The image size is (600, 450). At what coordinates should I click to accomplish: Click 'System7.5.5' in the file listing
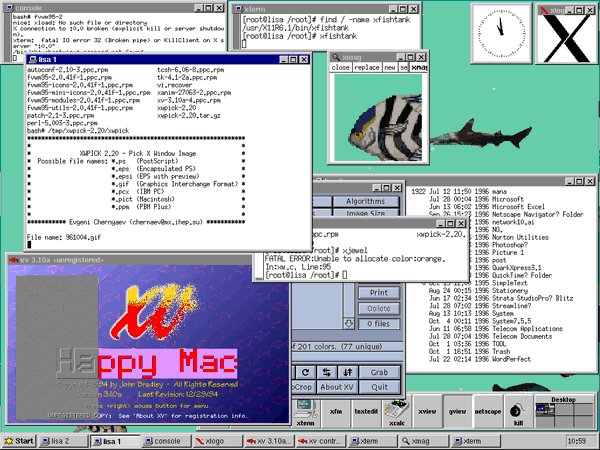(x=511, y=321)
